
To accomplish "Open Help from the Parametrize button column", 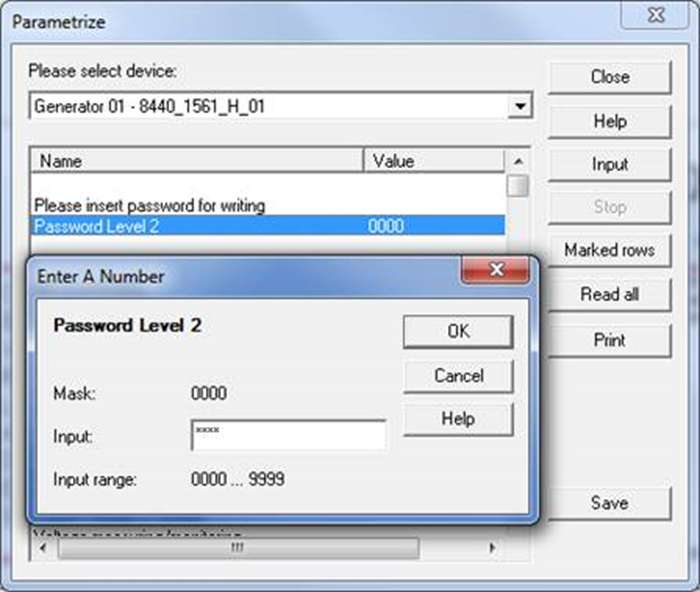I will (609, 121).
